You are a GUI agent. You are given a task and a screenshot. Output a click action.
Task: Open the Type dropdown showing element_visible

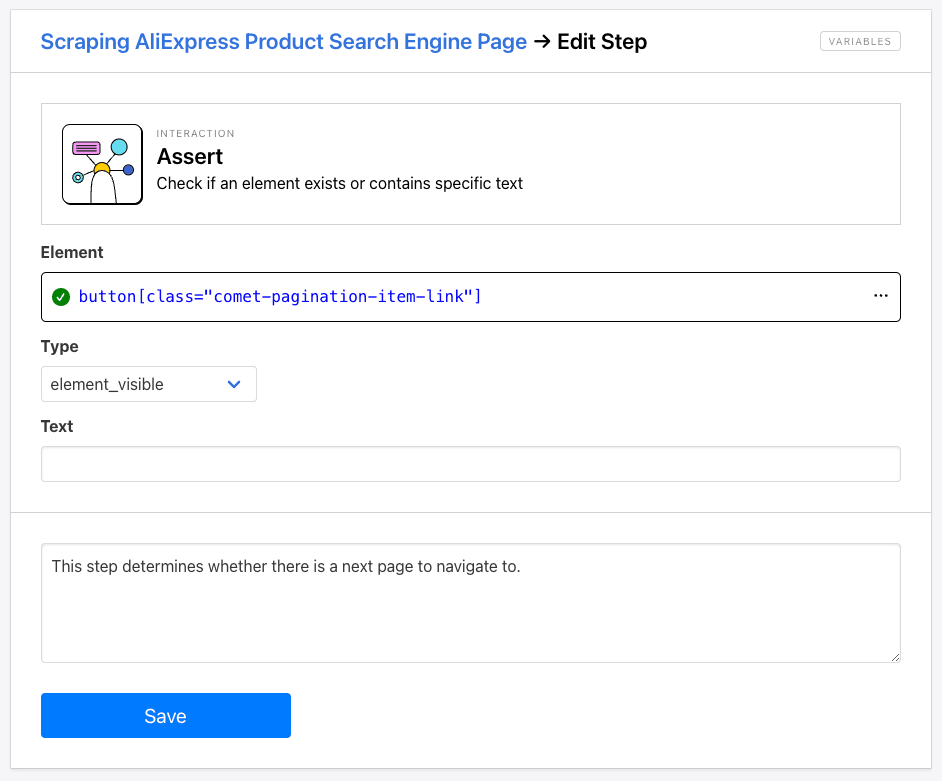coord(148,384)
